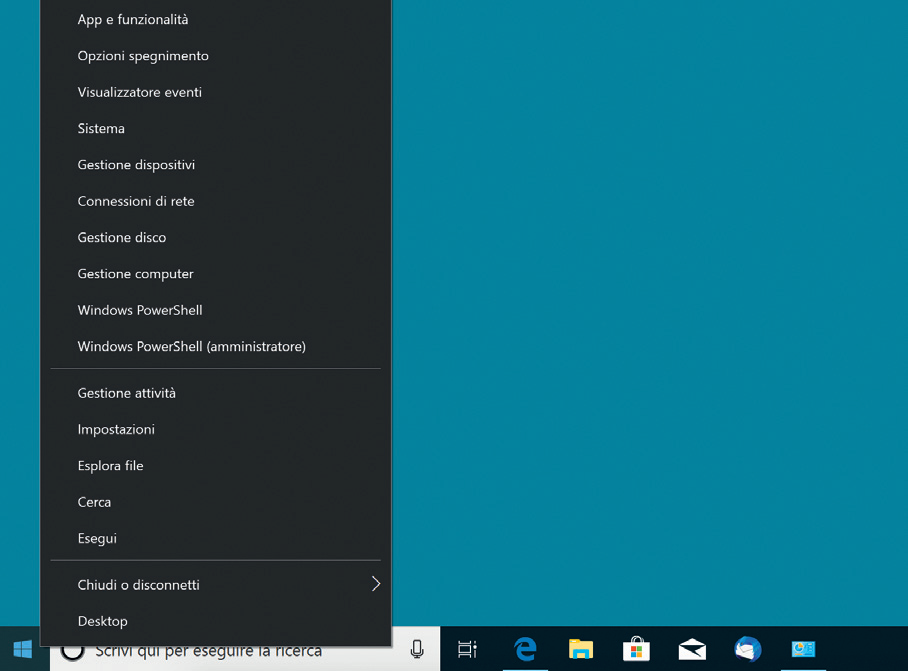The image size is (908, 671).
Task: Open Microsoft Store taskbar icon
Action: click(x=636, y=650)
